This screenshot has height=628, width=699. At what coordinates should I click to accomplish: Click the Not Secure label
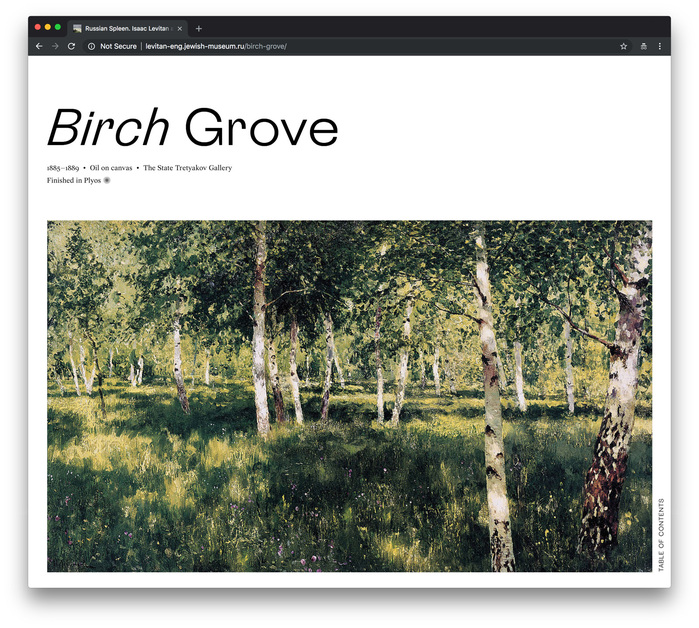pyautogui.click(x=119, y=46)
